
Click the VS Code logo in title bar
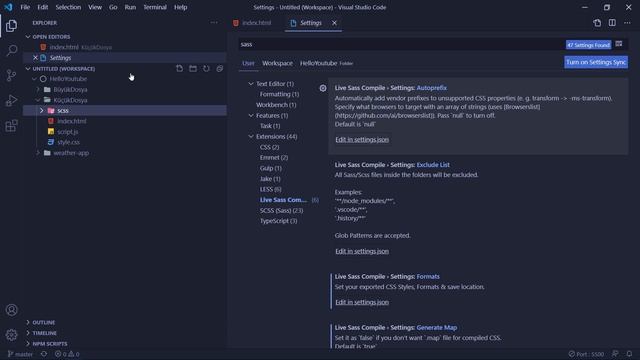point(8,7)
